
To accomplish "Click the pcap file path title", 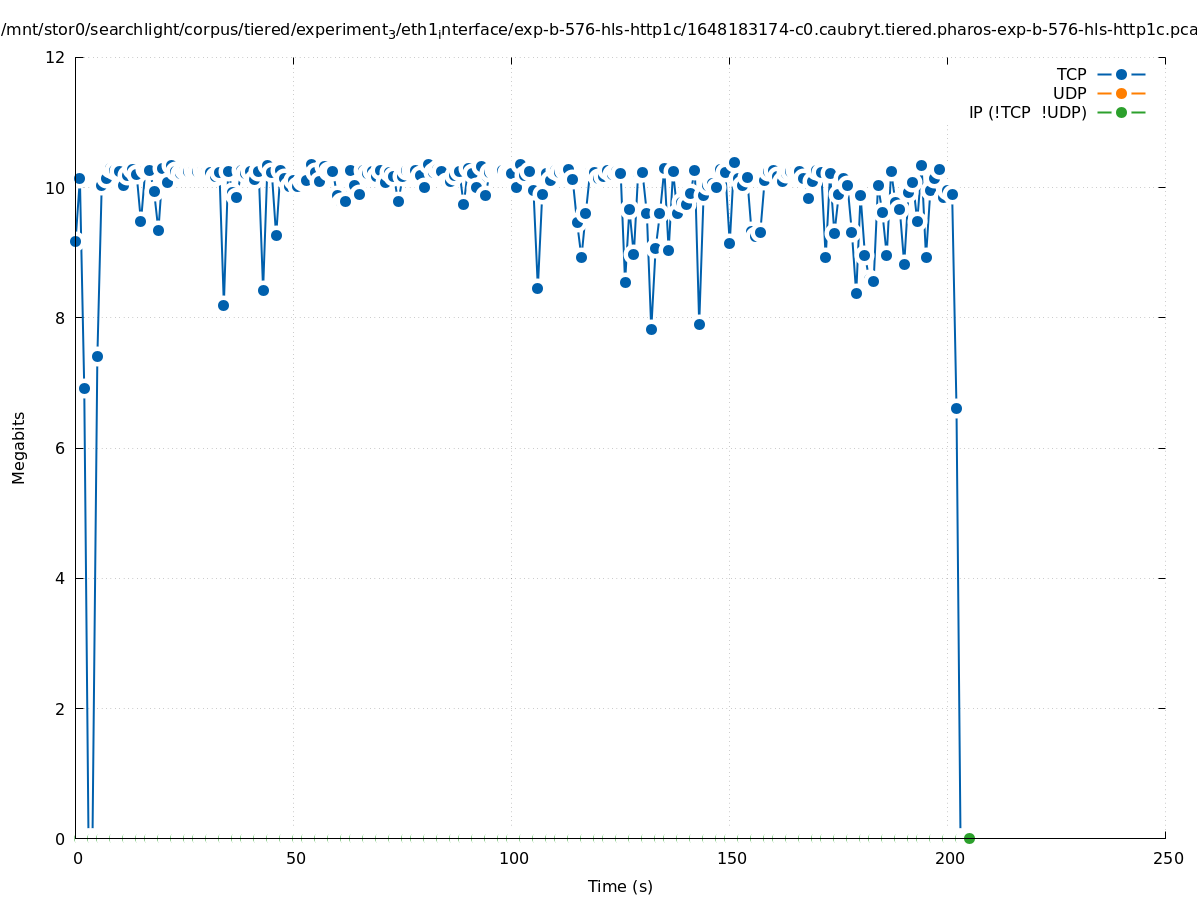I will coord(598,30).
